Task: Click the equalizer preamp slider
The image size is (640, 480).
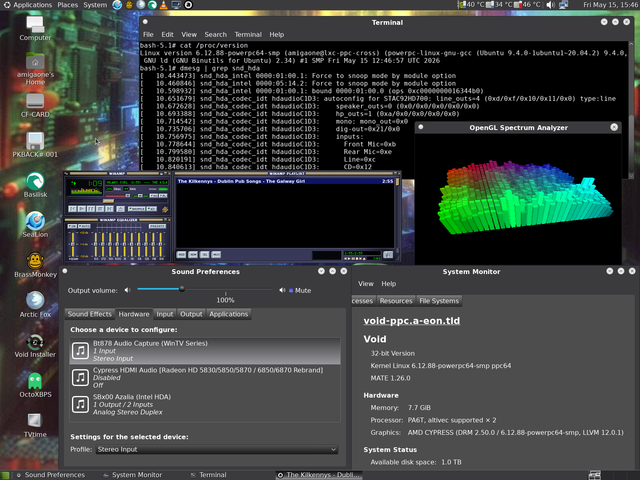Action: [x=73, y=244]
